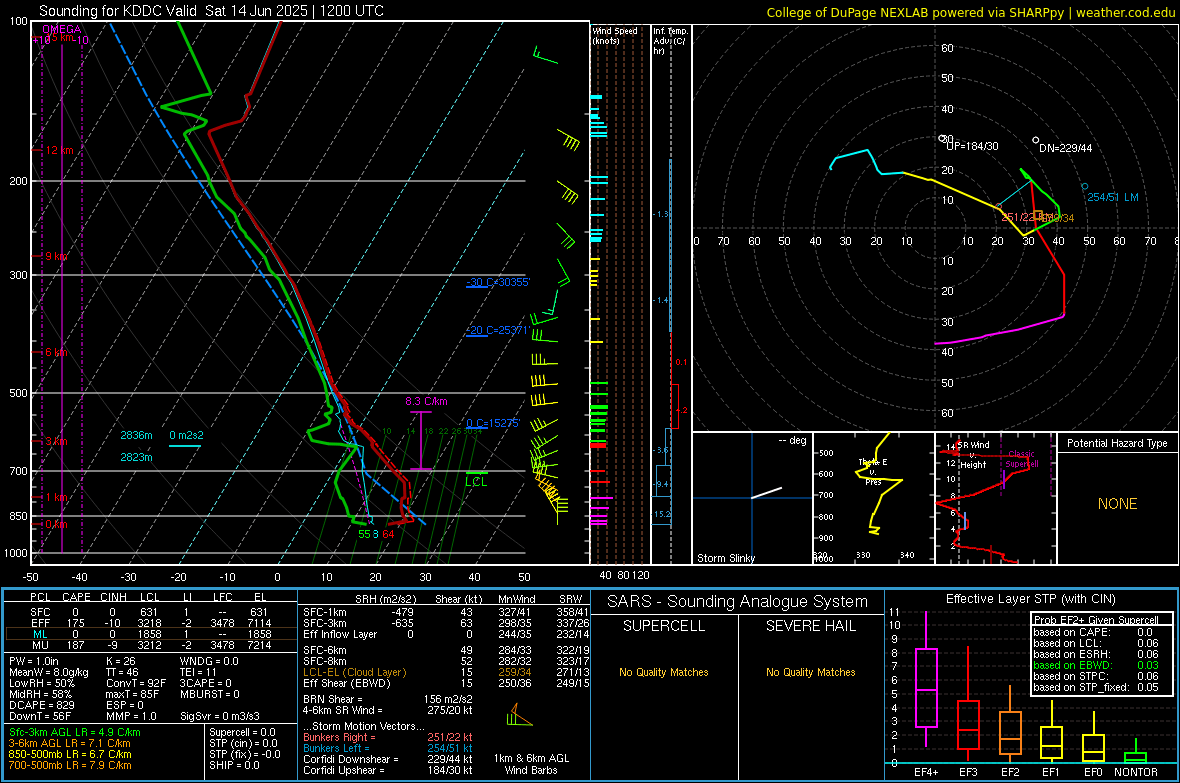This screenshot has width=1180, height=783.
Task: Click the 'Wind Speed (knots)' panel header
Action: [x=615, y=35]
